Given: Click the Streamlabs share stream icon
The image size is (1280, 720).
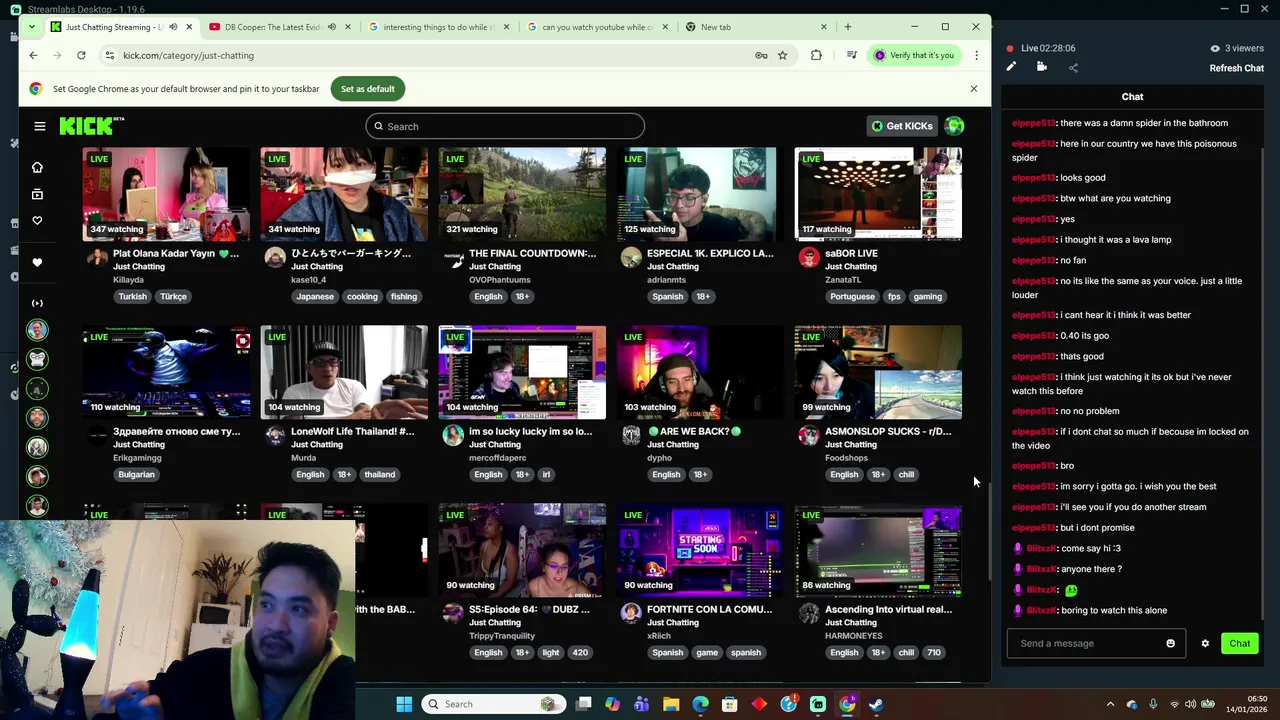Looking at the screenshot, I should pyautogui.click(x=1073, y=67).
